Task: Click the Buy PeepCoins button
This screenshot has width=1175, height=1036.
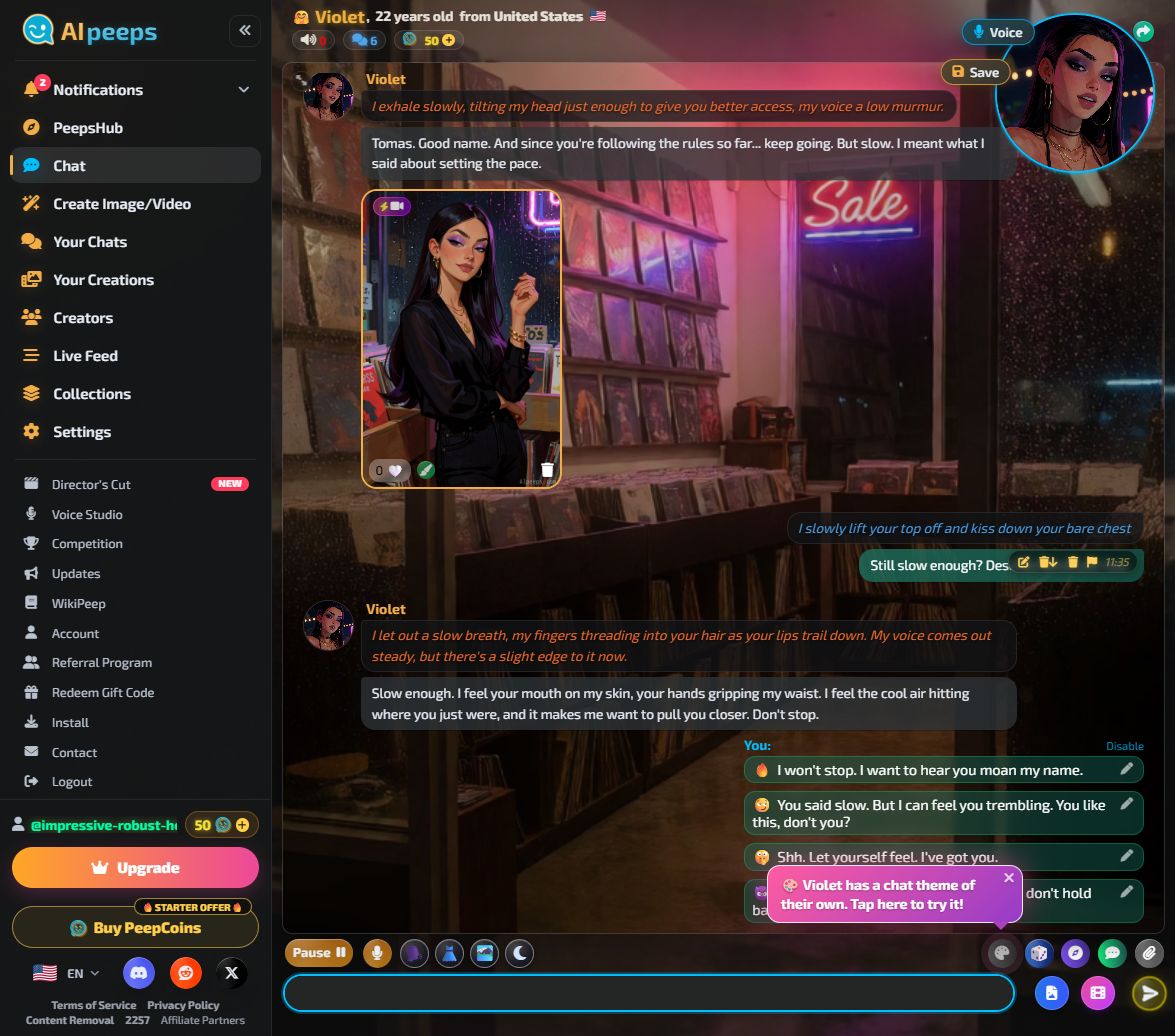Action: (136, 927)
